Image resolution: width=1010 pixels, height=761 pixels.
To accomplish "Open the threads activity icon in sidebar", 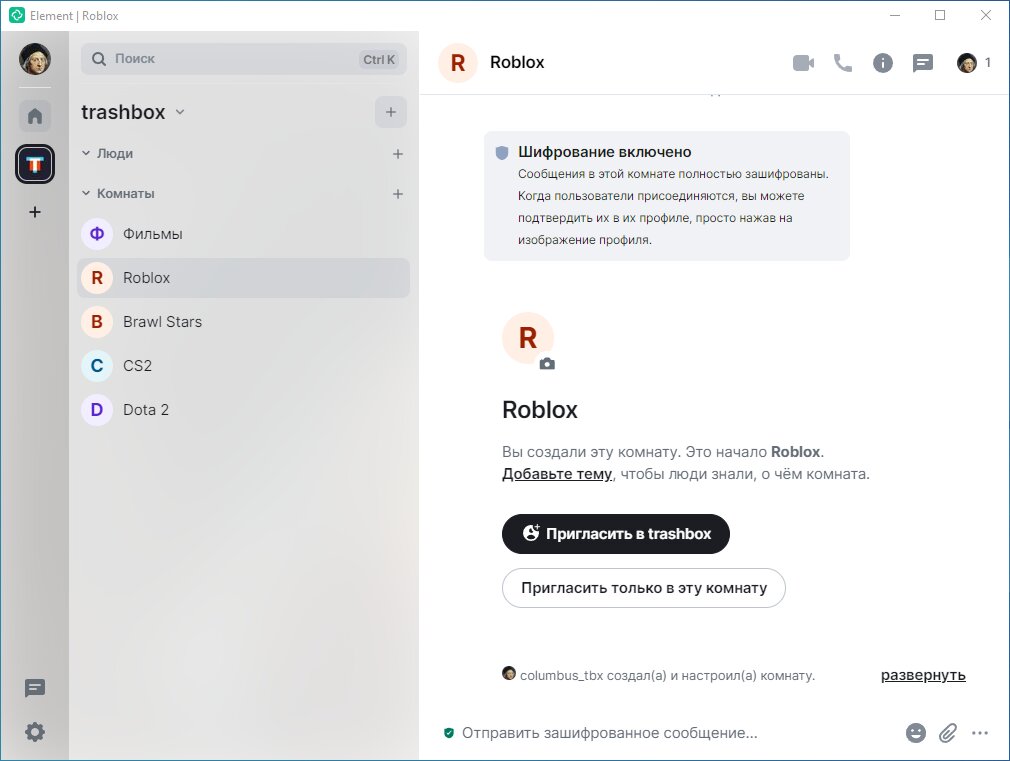I will coord(35,688).
